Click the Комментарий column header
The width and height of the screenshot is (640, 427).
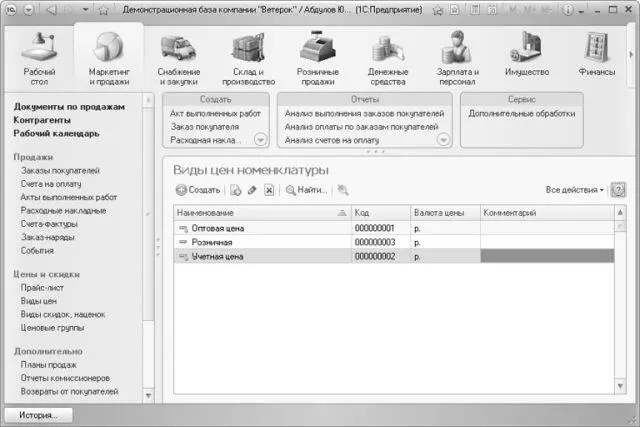click(547, 213)
